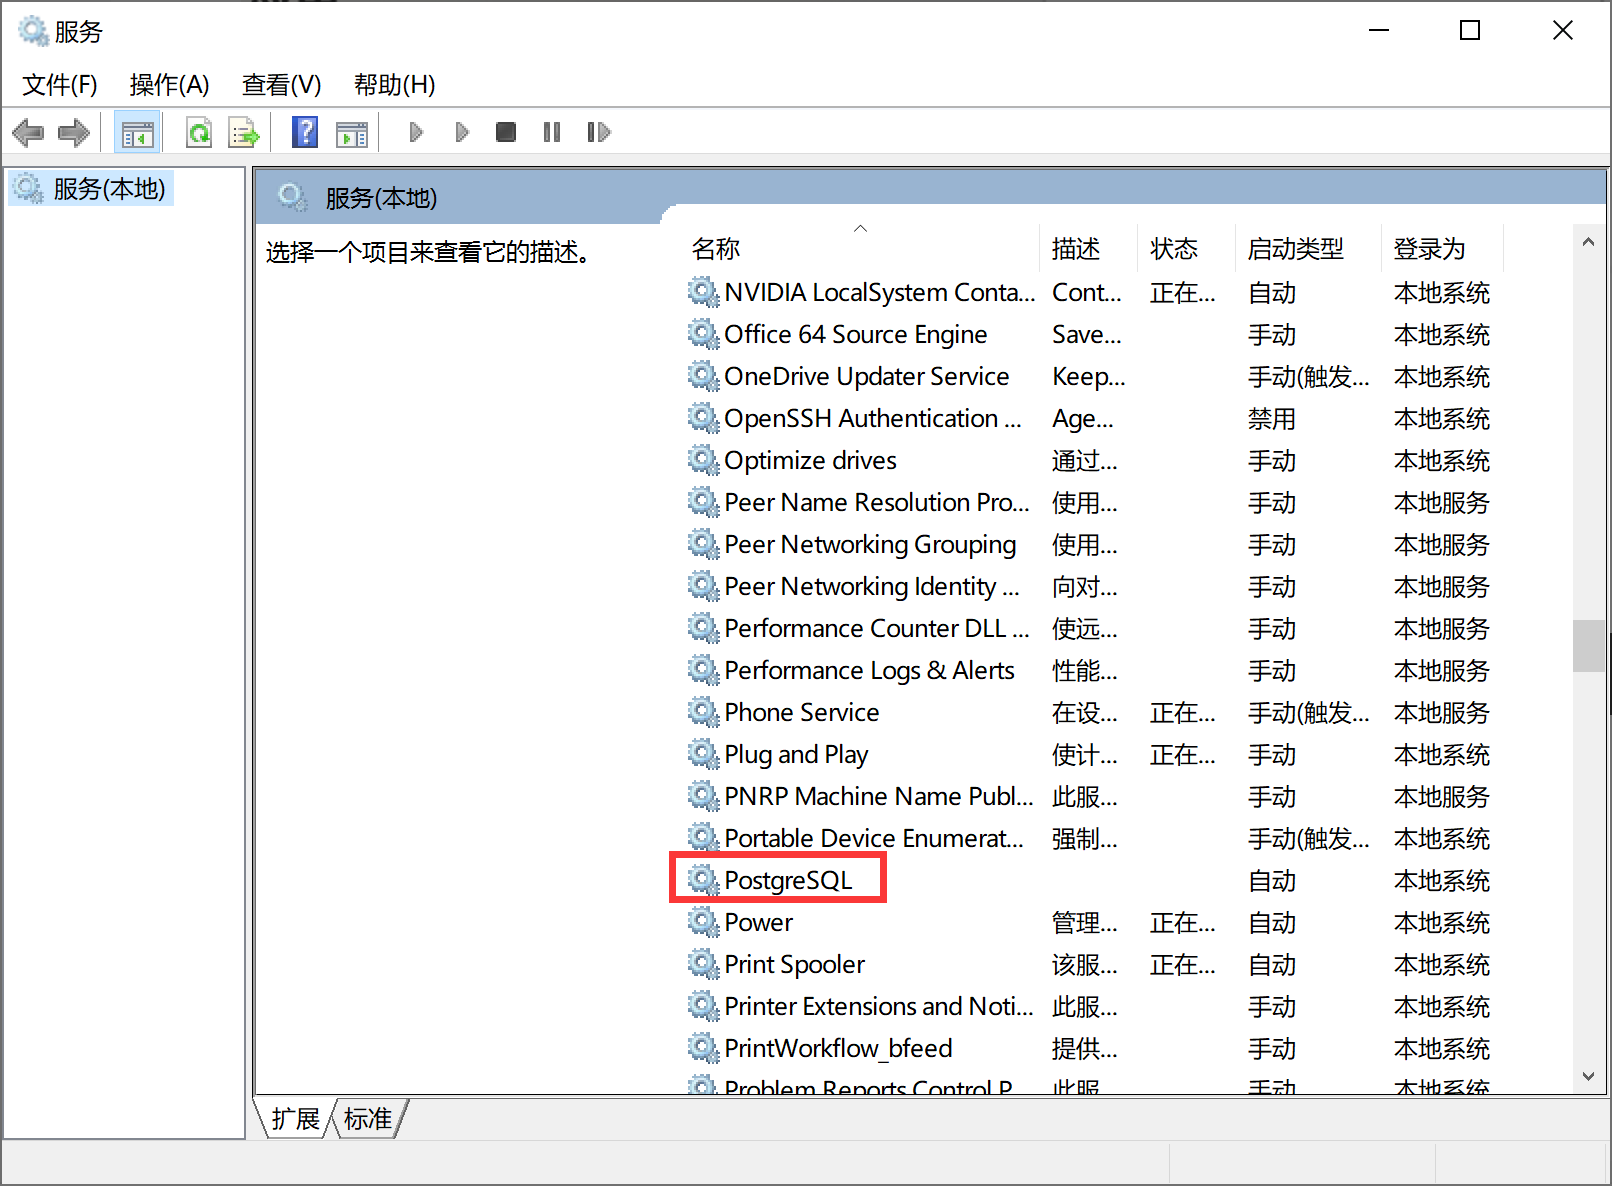Open the 操作(A) menu

point(169,85)
